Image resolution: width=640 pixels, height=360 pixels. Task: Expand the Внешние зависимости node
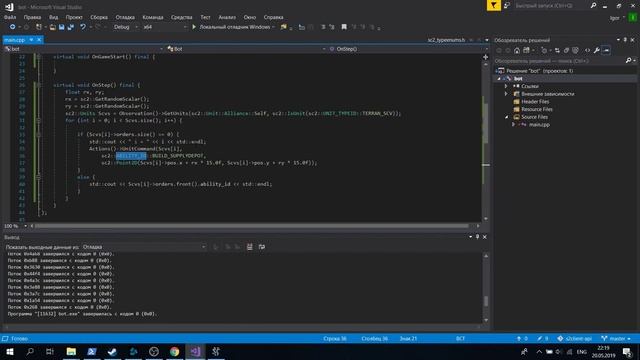click(x=506, y=94)
